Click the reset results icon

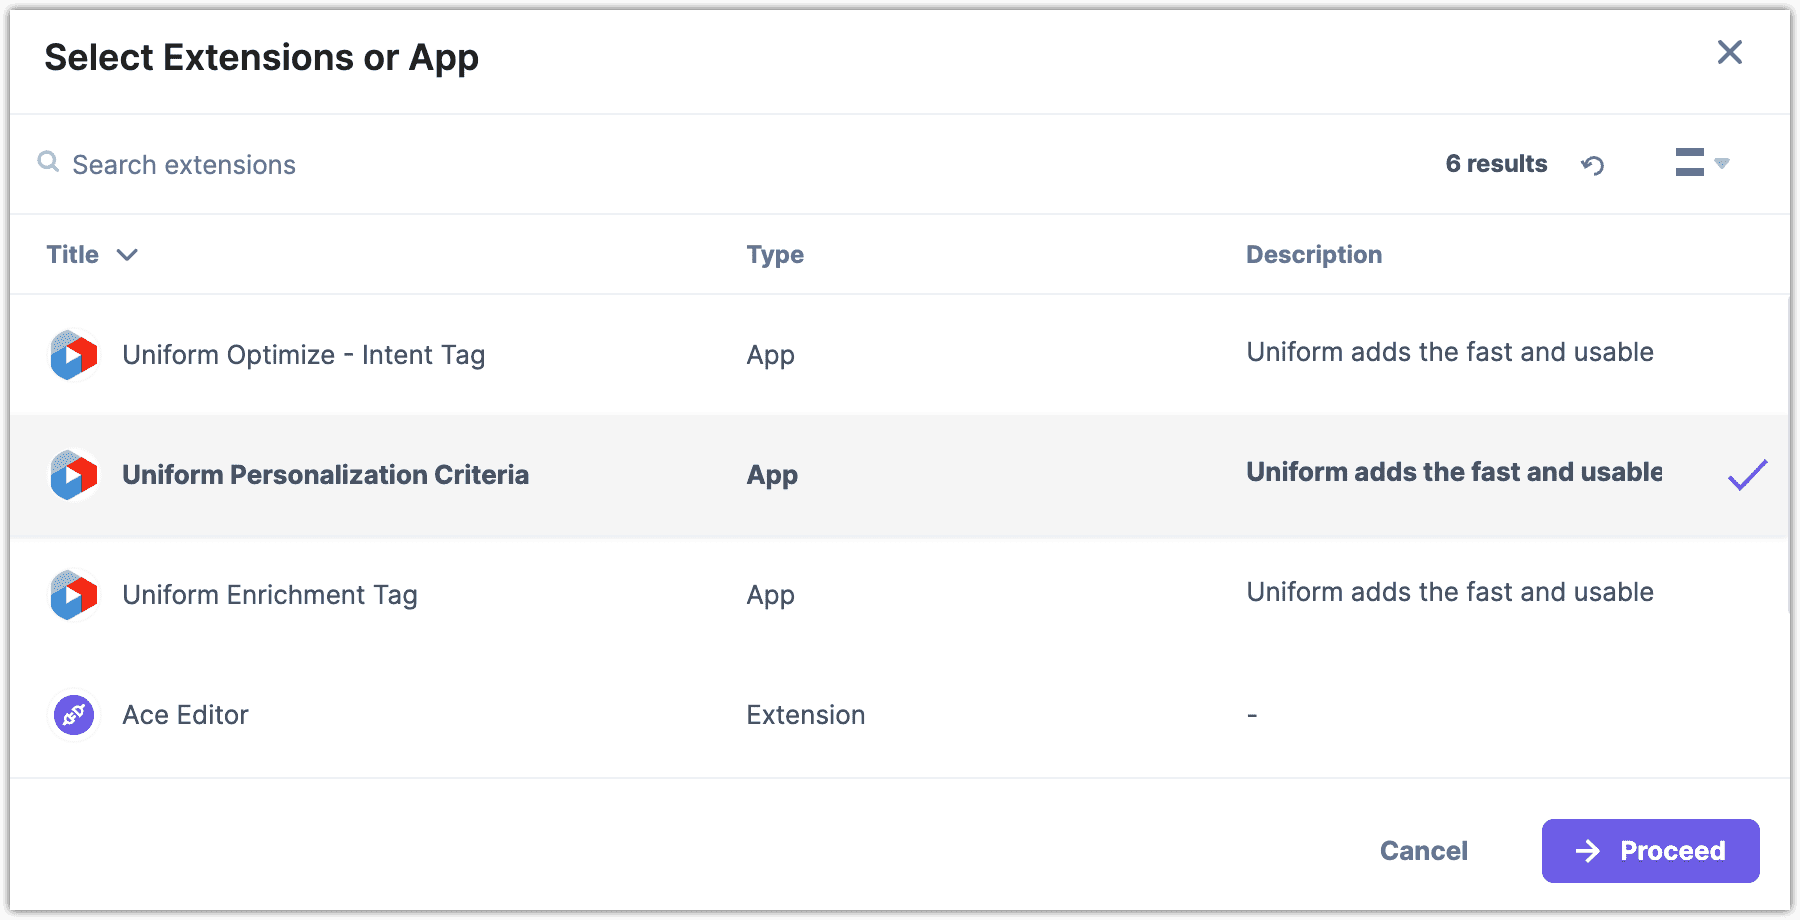pyautogui.click(x=1594, y=164)
